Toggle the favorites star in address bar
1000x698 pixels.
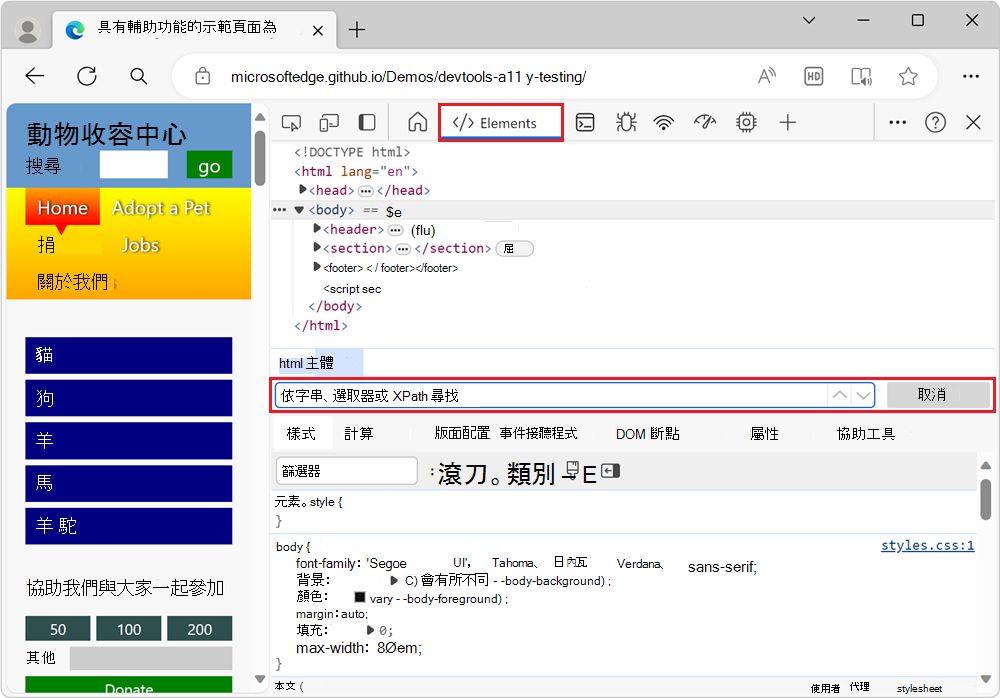(908, 76)
